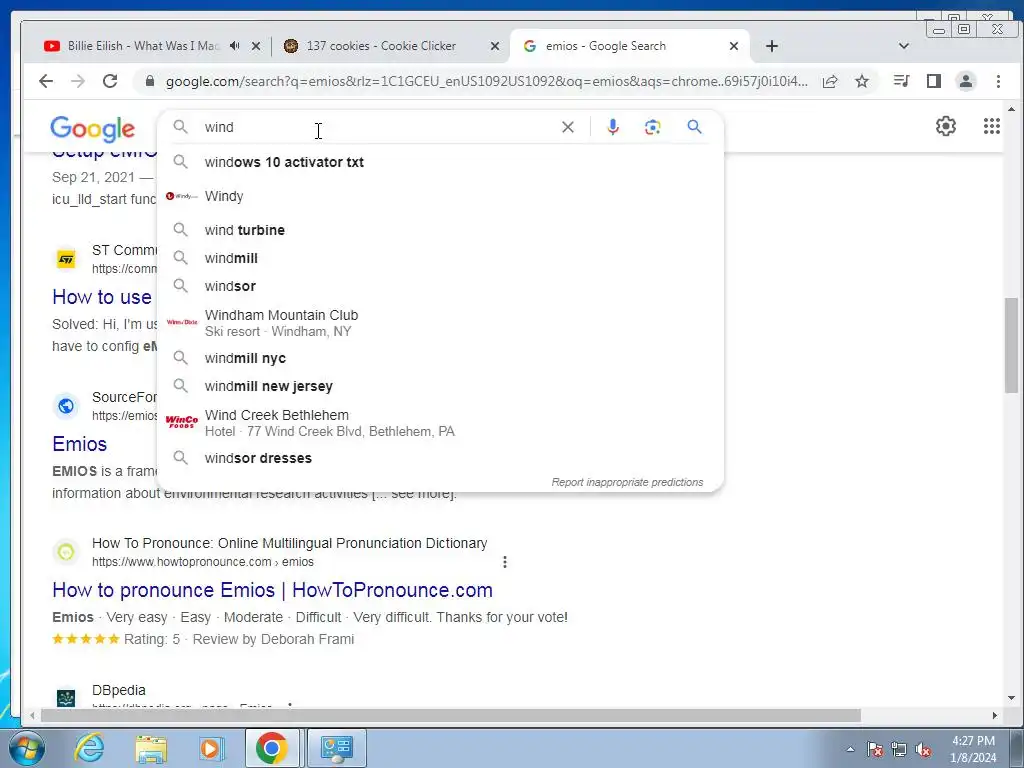Switch to the Cookie Clicker tab
1024x768 pixels.
pyautogui.click(x=382, y=46)
